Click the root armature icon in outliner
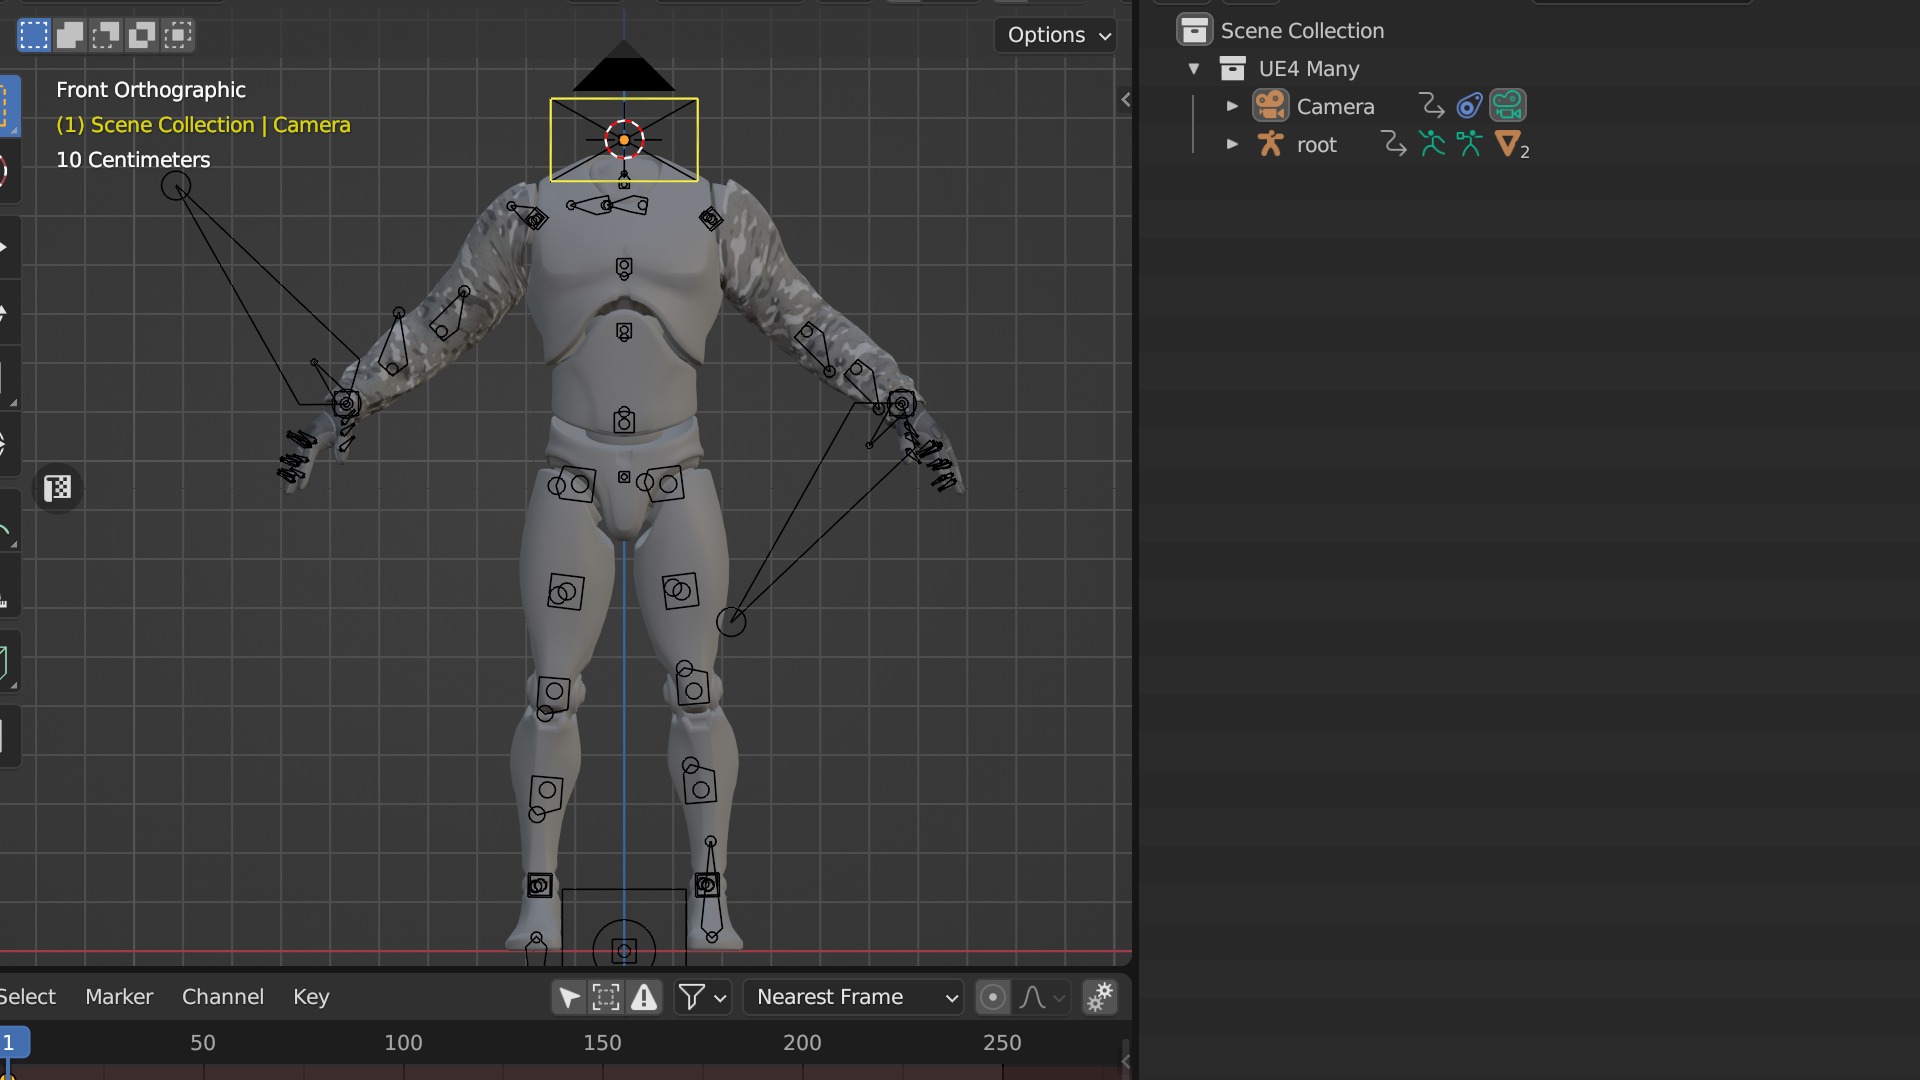The width and height of the screenshot is (1920, 1080). click(1270, 144)
